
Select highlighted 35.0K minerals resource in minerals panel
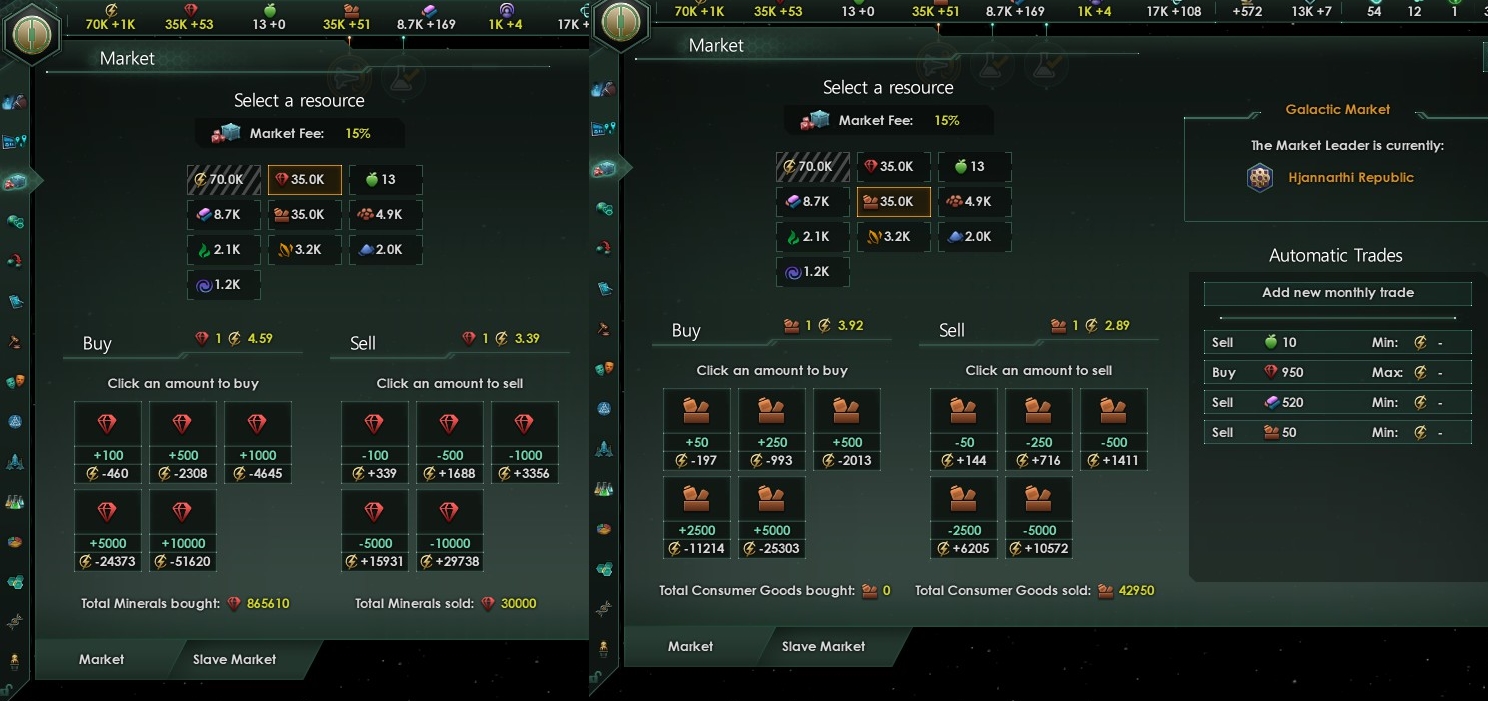[x=305, y=180]
